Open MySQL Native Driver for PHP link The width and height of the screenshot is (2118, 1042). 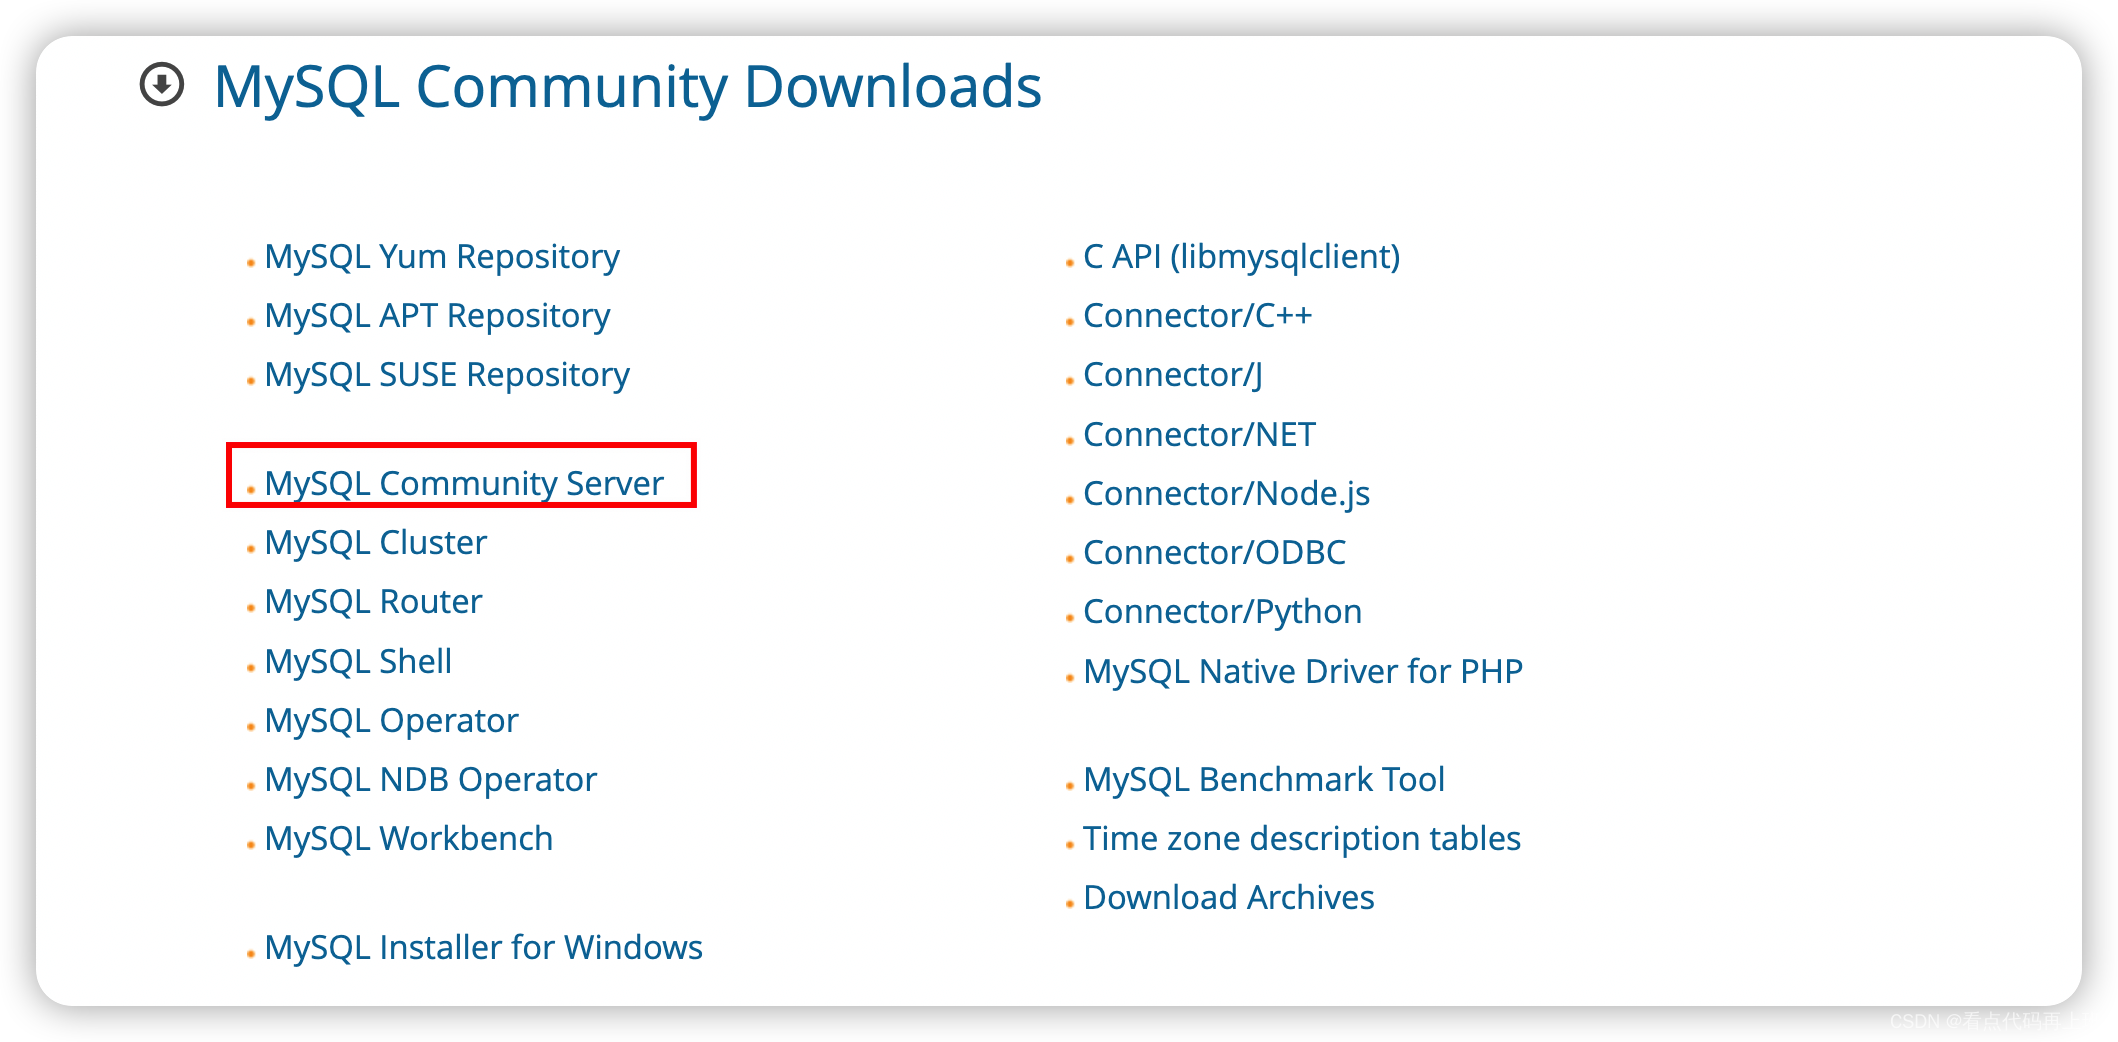pos(1303,672)
